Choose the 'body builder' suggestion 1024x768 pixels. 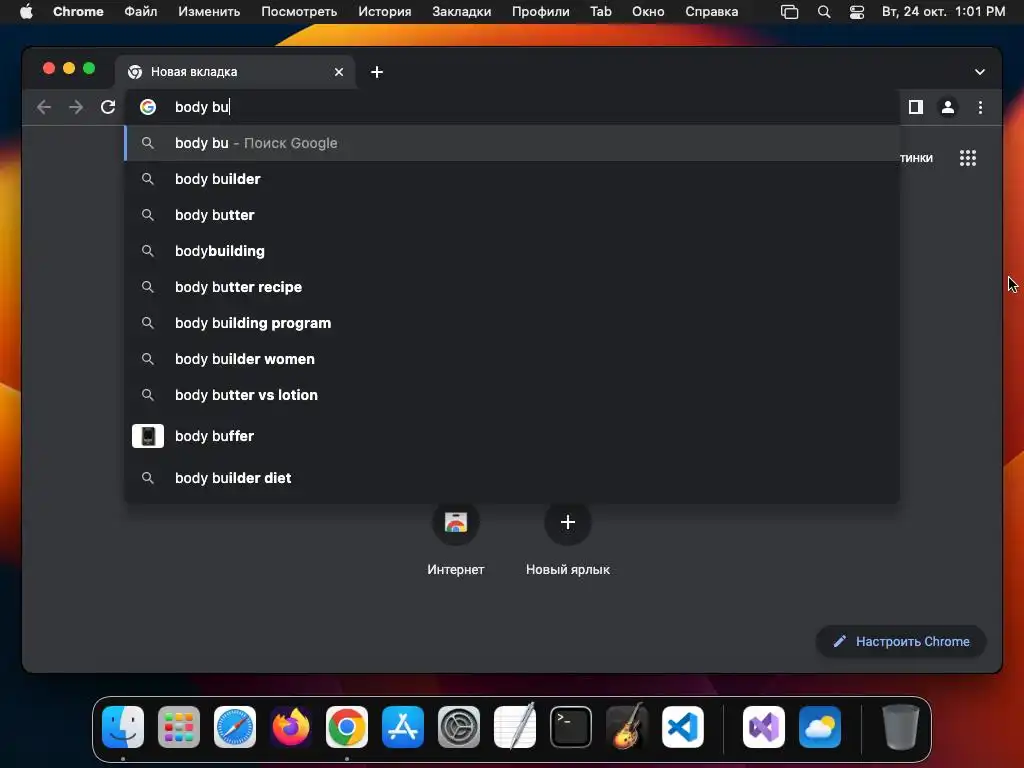point(512,179)
